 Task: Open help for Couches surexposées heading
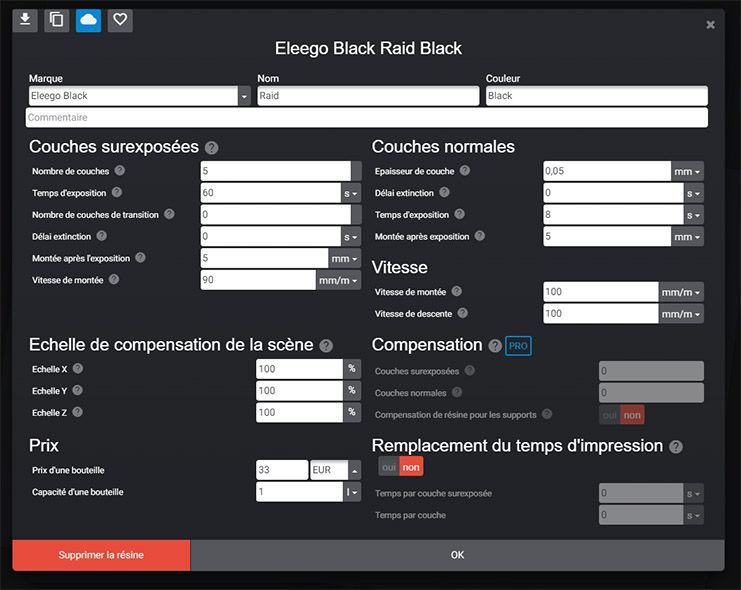pyautogui.click(x=211, y=148)
